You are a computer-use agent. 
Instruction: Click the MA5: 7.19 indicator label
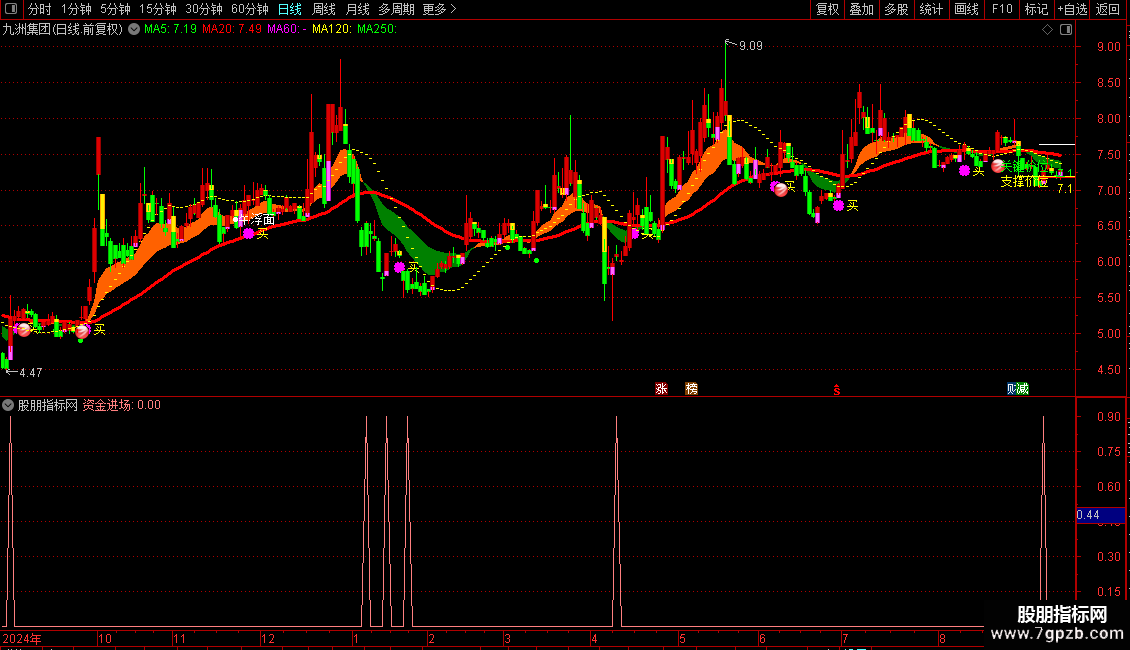coord(170,29)
